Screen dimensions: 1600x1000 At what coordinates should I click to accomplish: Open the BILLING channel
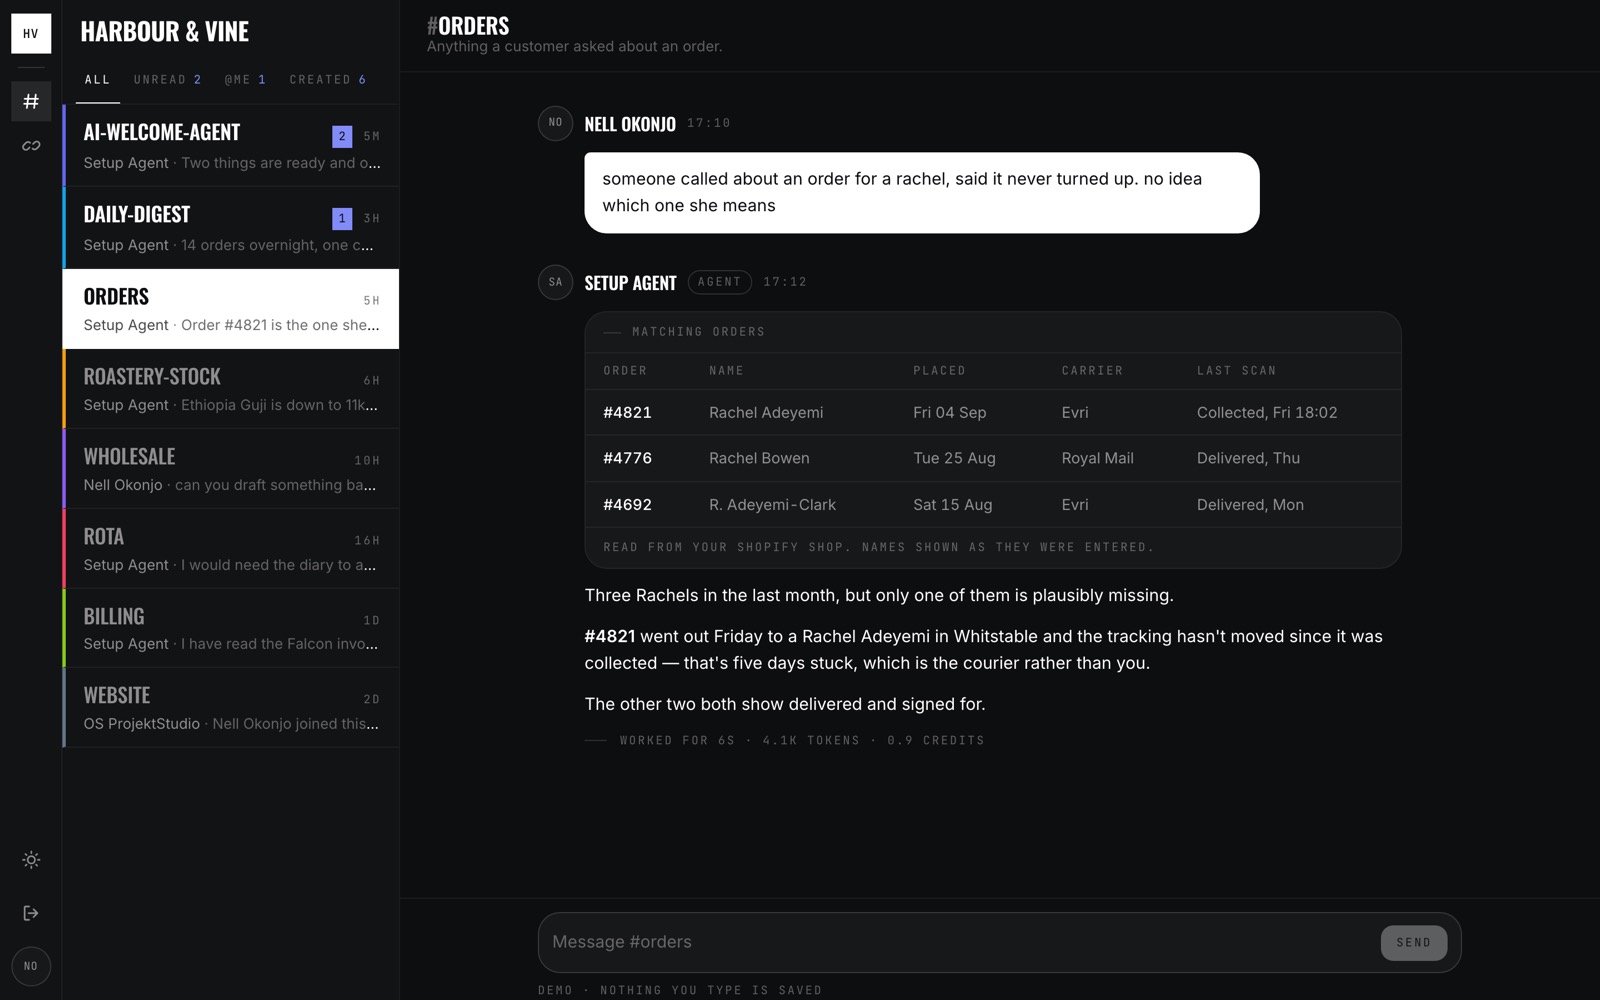231,628
